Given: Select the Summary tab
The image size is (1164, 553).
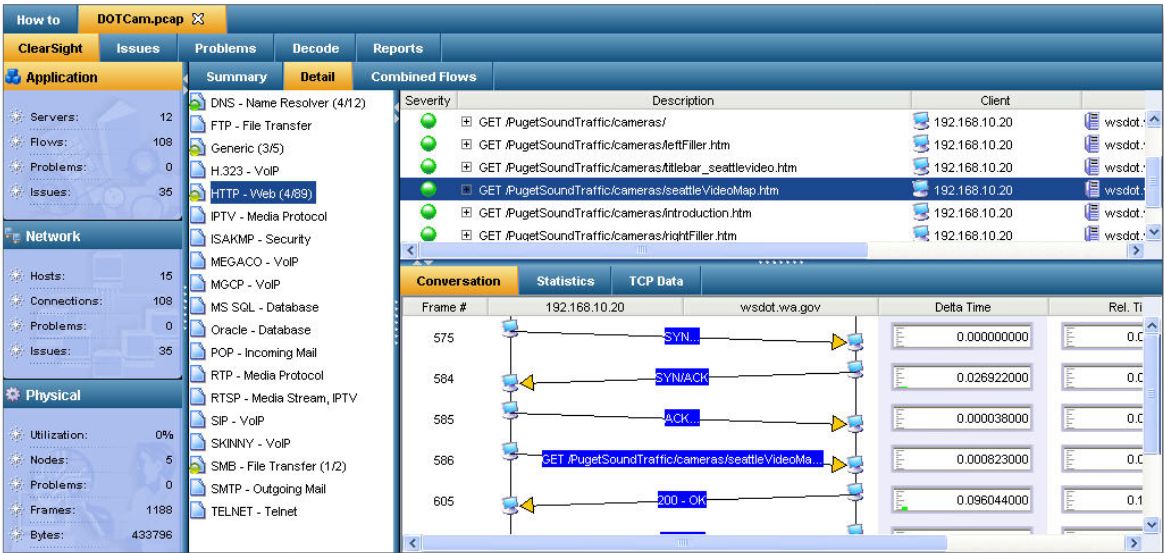Looking at the screenshot, I should click(236, 76).
